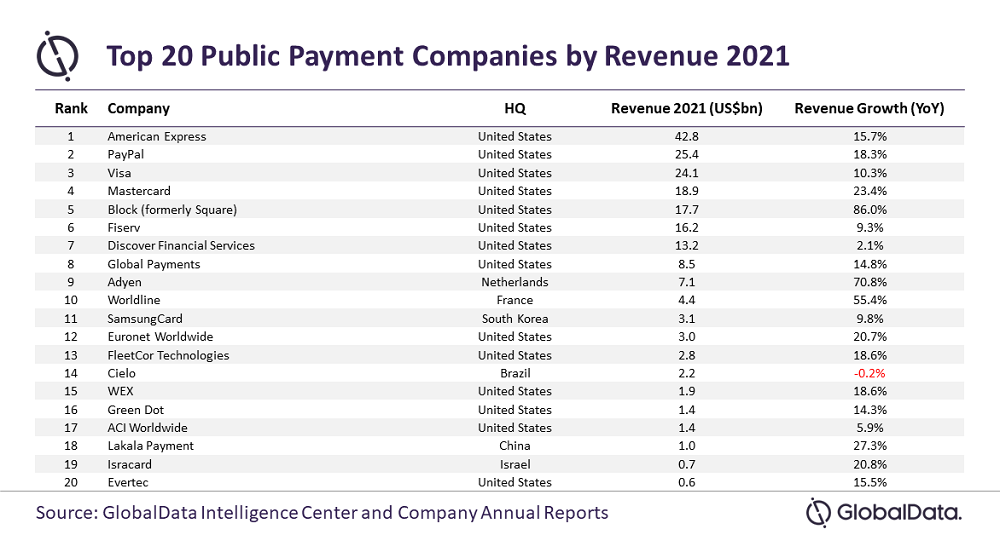This screenshot has height=535, width=1000.
Task: Select the 'Cielo' company cell
Action: click(x=121, y=373)
